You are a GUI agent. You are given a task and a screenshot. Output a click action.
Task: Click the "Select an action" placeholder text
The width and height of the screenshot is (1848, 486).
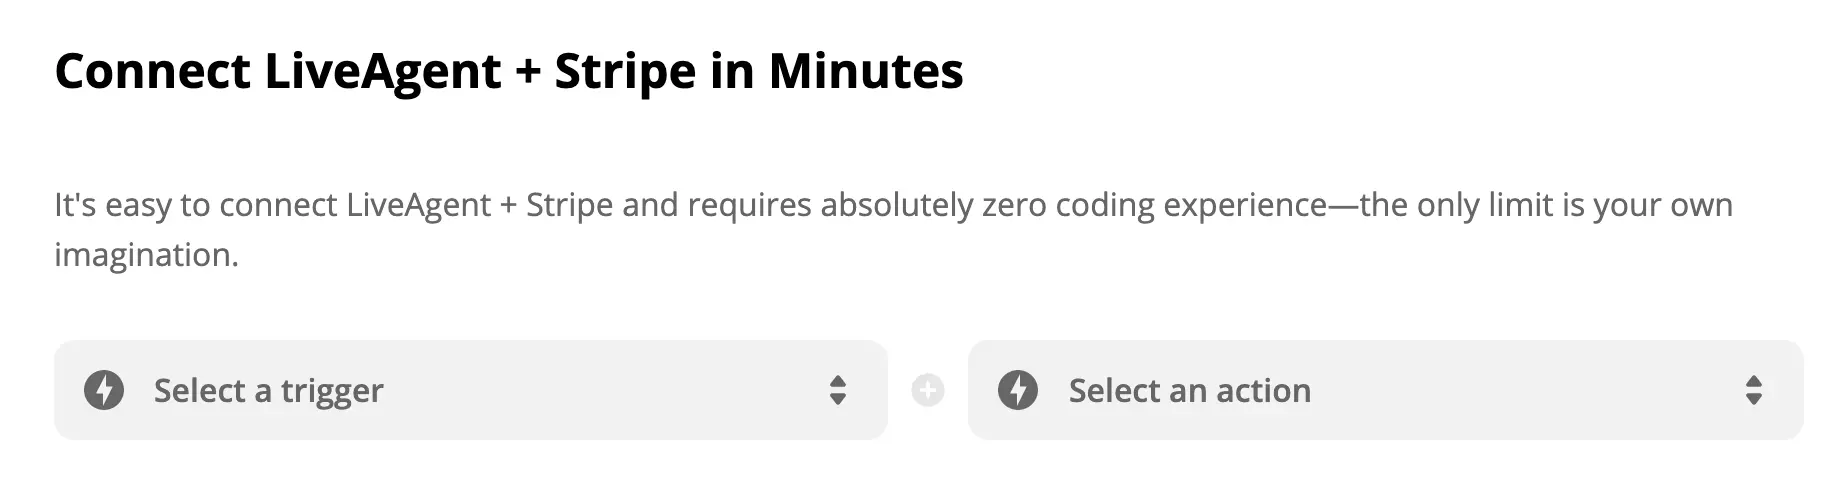pos(1189,390)
